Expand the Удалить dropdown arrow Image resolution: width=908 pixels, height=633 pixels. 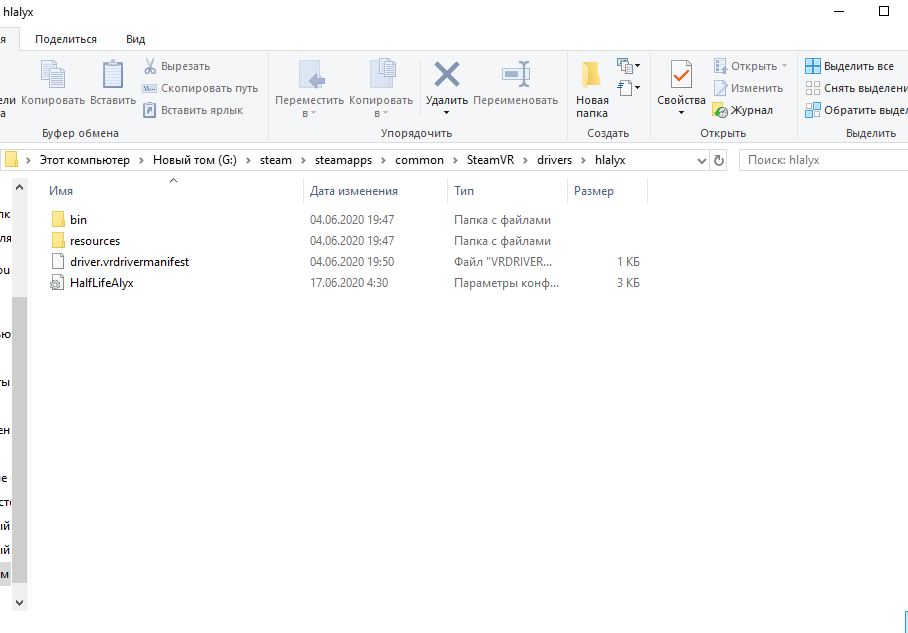(x=446, y=112)
